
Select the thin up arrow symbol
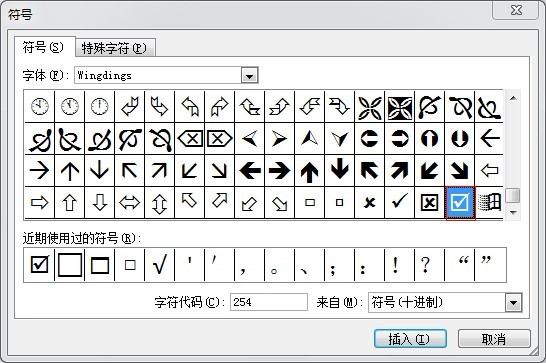(70, 170)
